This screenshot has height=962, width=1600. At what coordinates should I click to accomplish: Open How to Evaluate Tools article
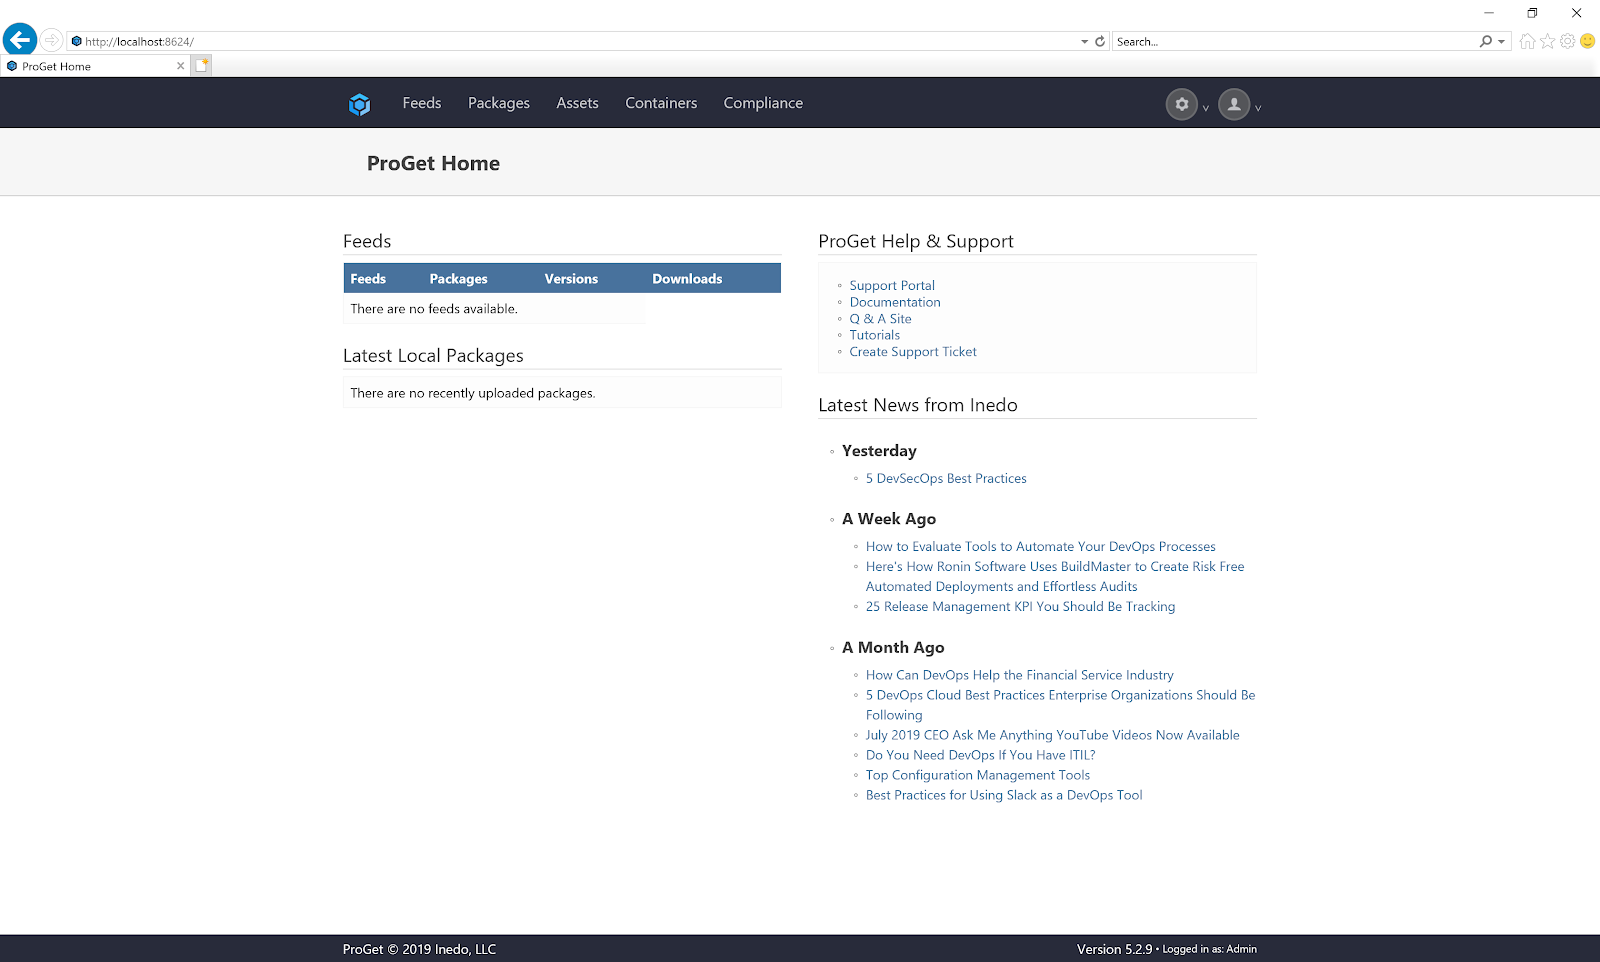pyautogui.click(x=1041, y=546)
